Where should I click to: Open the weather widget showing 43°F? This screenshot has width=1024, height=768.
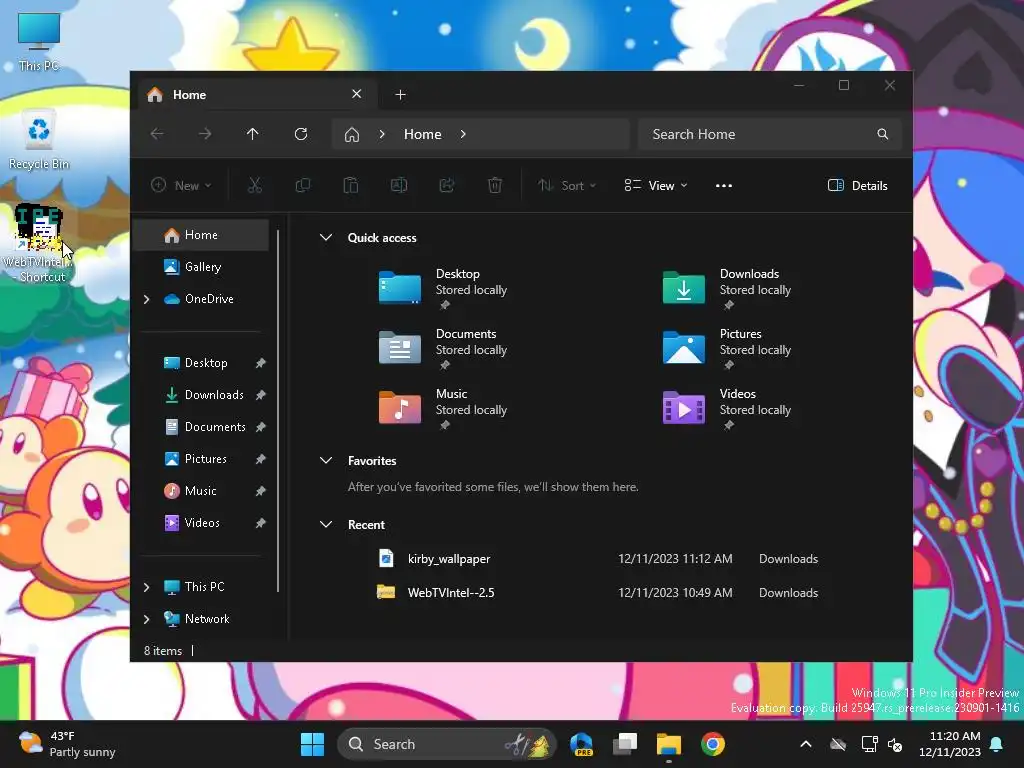point(68,744)
